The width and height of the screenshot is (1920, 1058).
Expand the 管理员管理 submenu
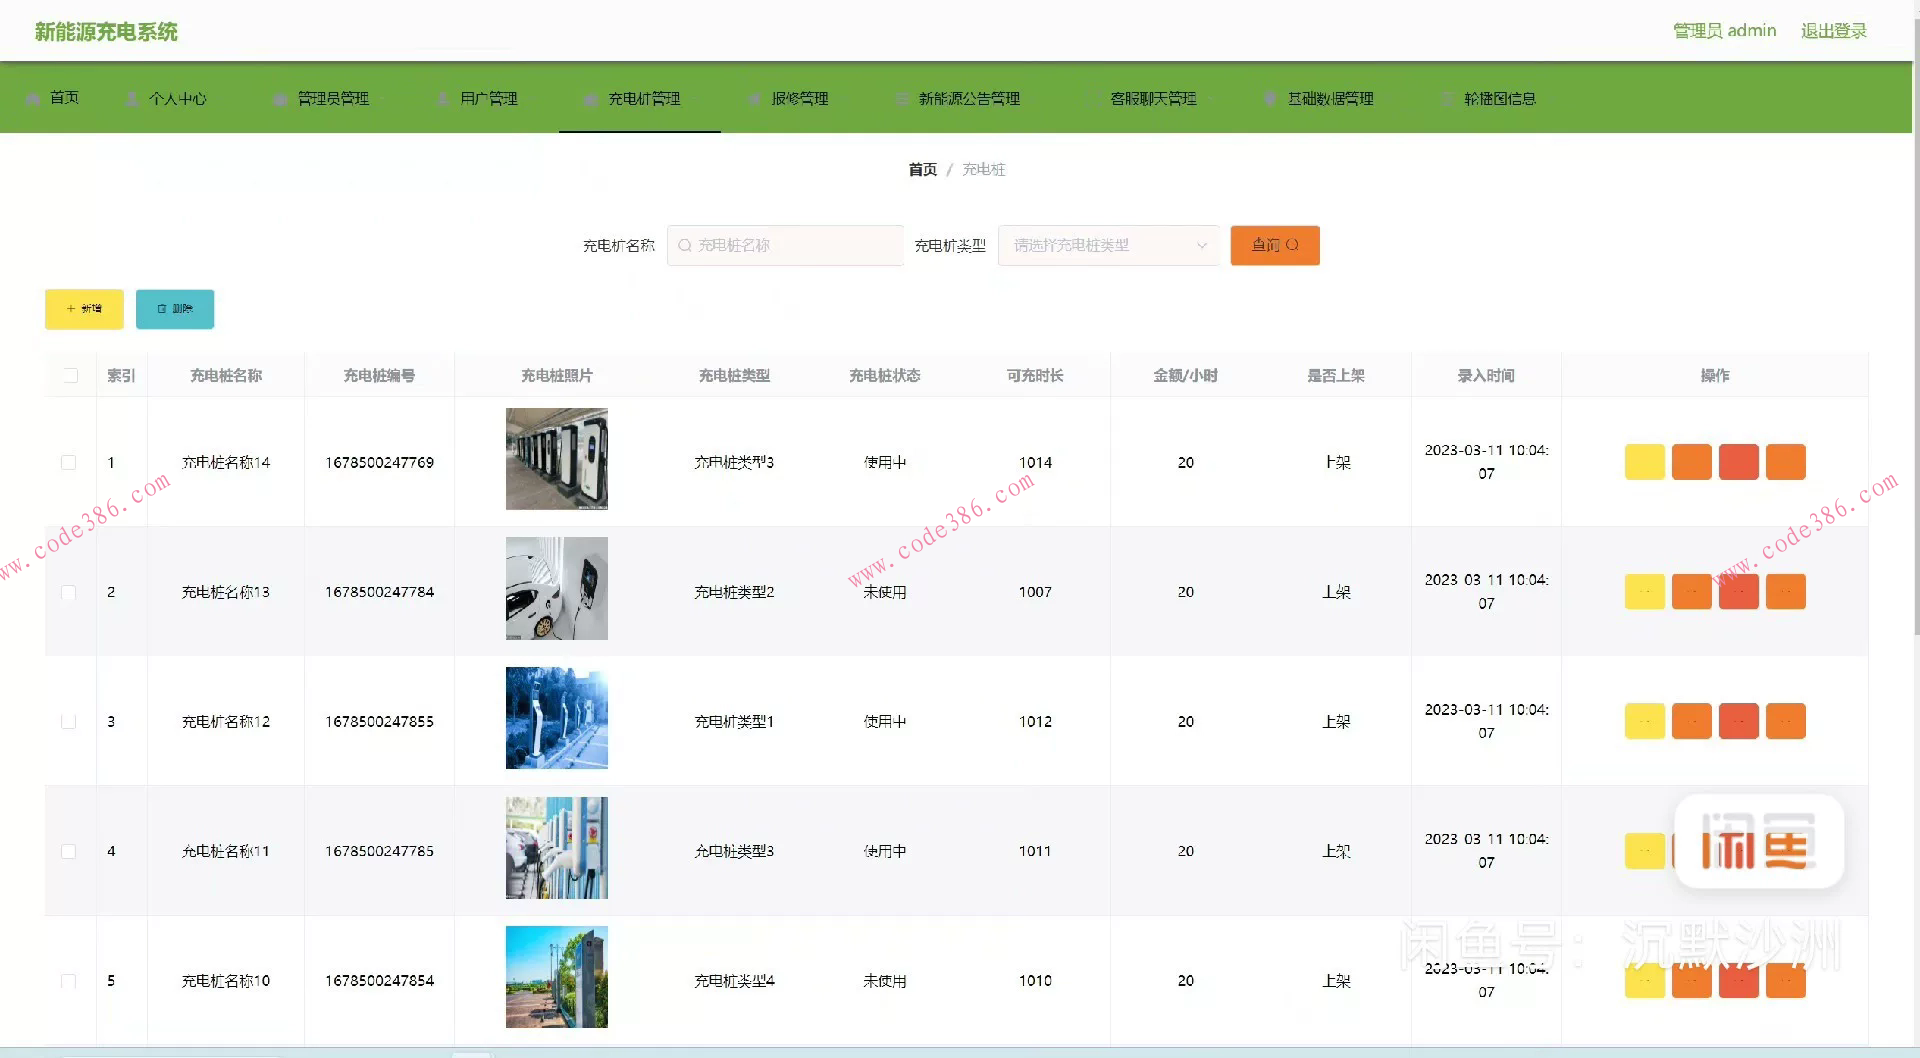click(331, 97)
